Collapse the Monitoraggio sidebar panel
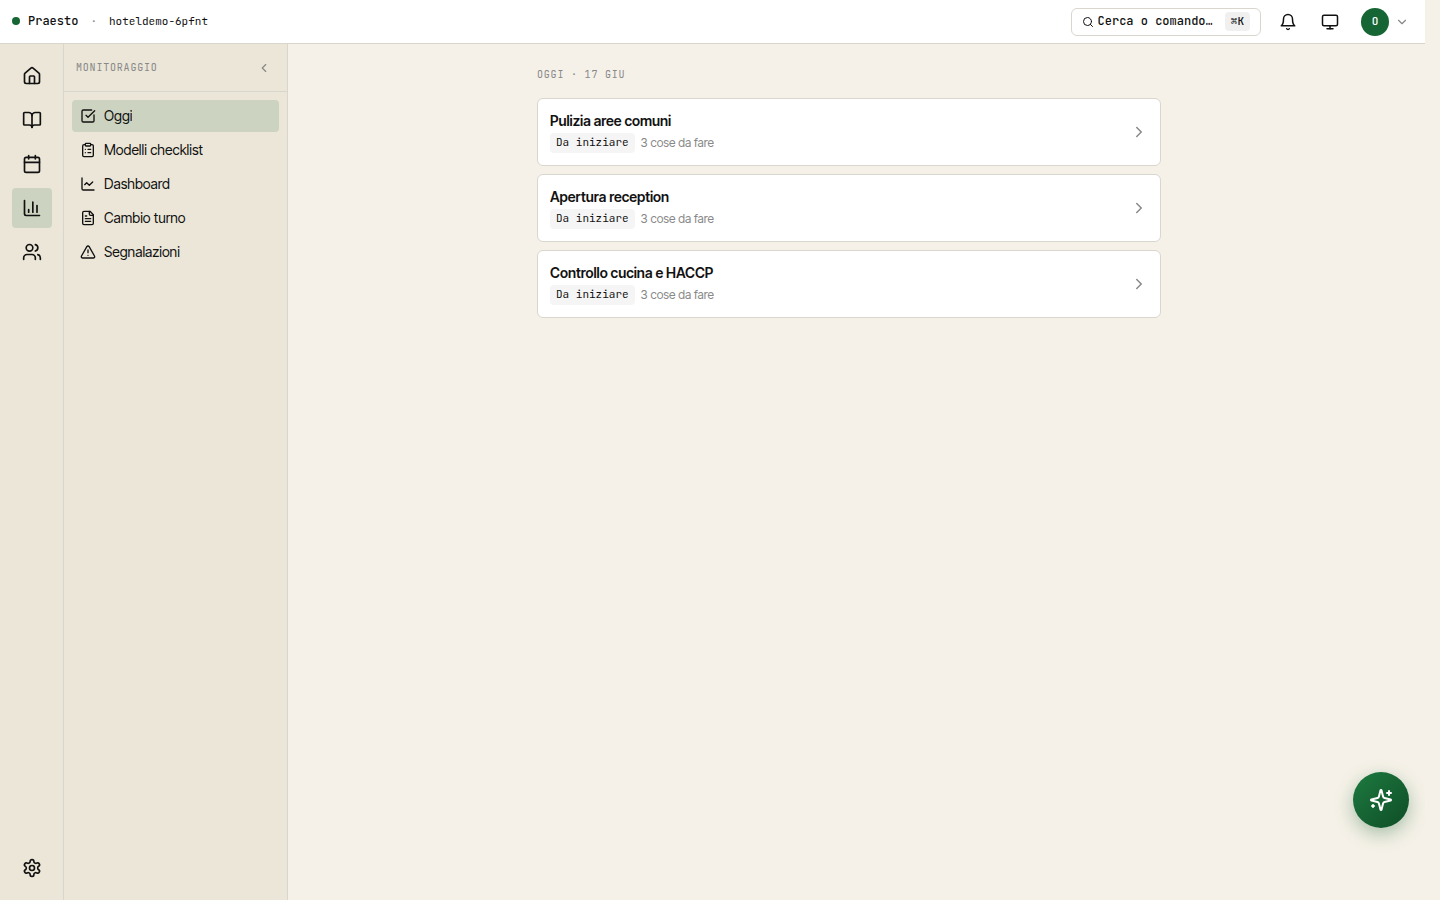 click(264, 68)
